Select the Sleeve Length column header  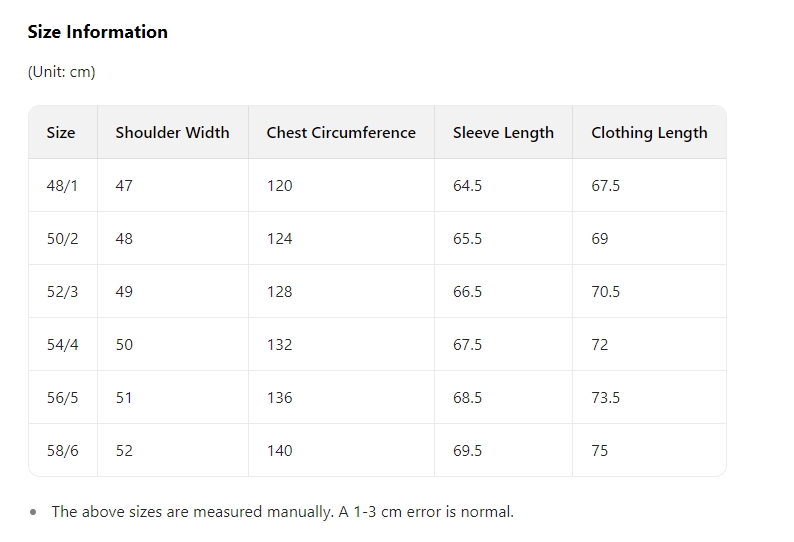click(503, 132)
